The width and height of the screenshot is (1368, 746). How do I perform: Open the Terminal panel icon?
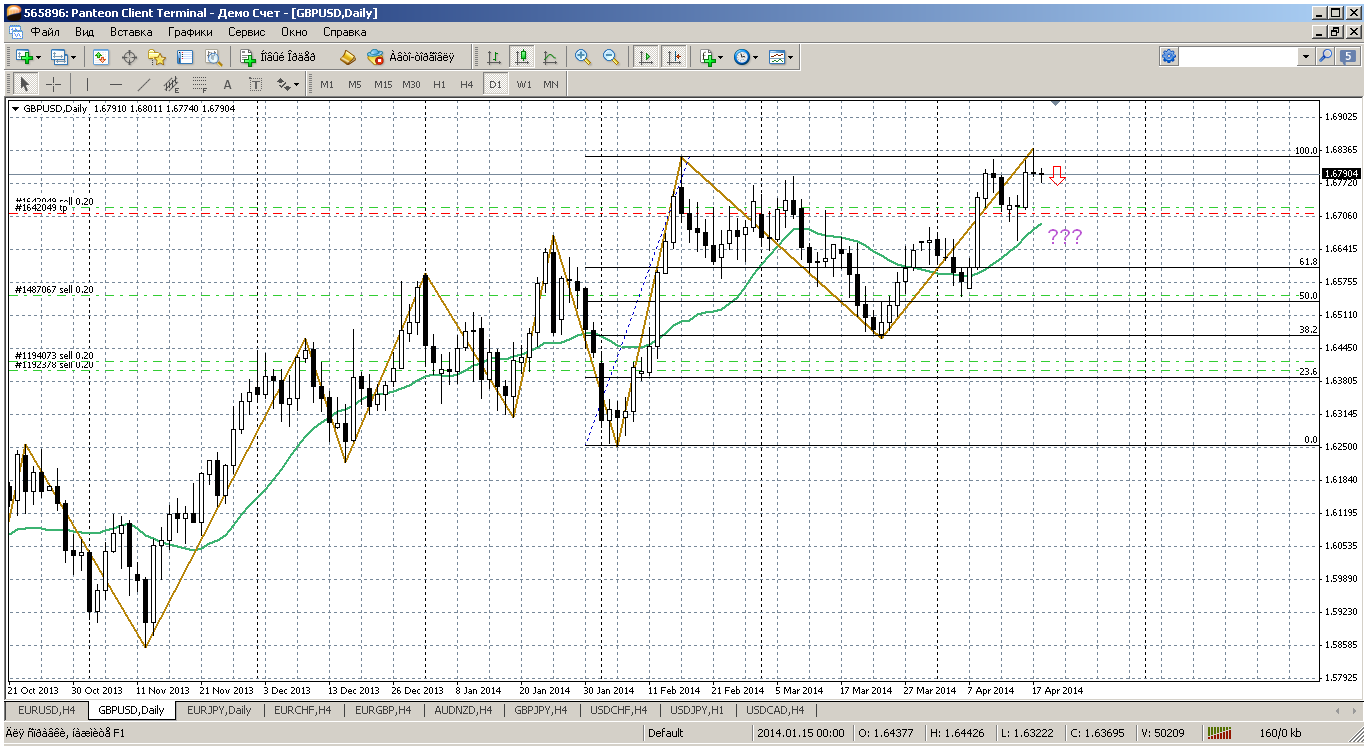point(185,57)
